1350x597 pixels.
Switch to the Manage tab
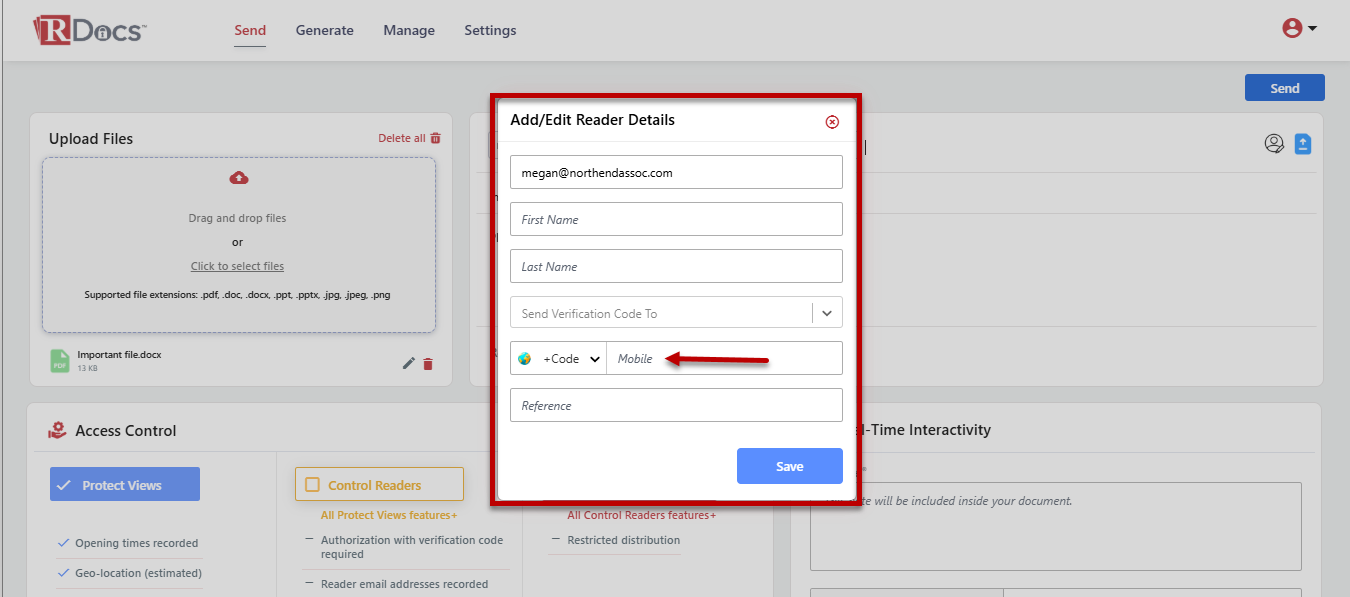point(409,30)
